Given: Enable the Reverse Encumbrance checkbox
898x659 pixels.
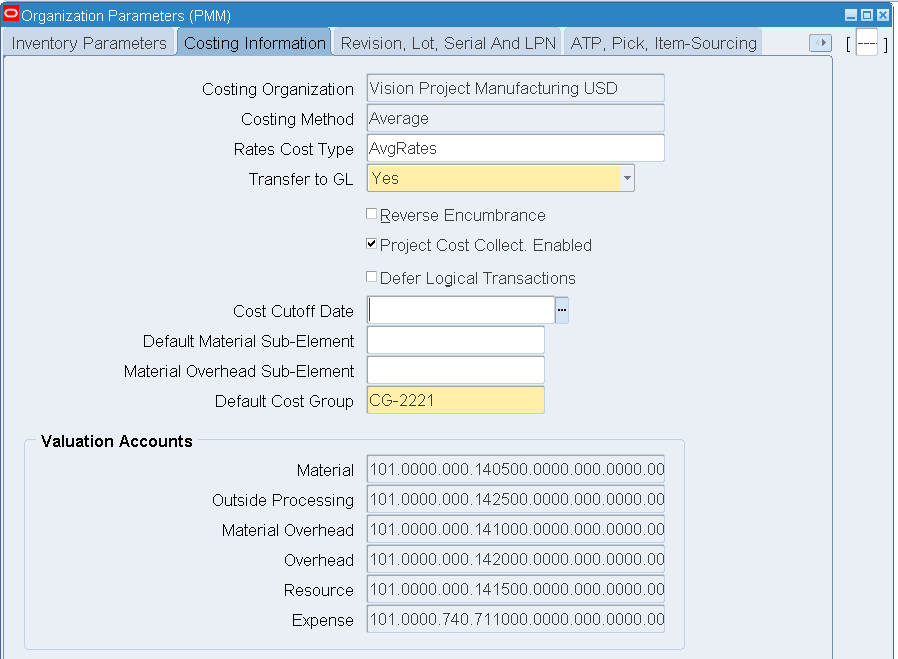Looking at the screenshot, I should (372, 214).
